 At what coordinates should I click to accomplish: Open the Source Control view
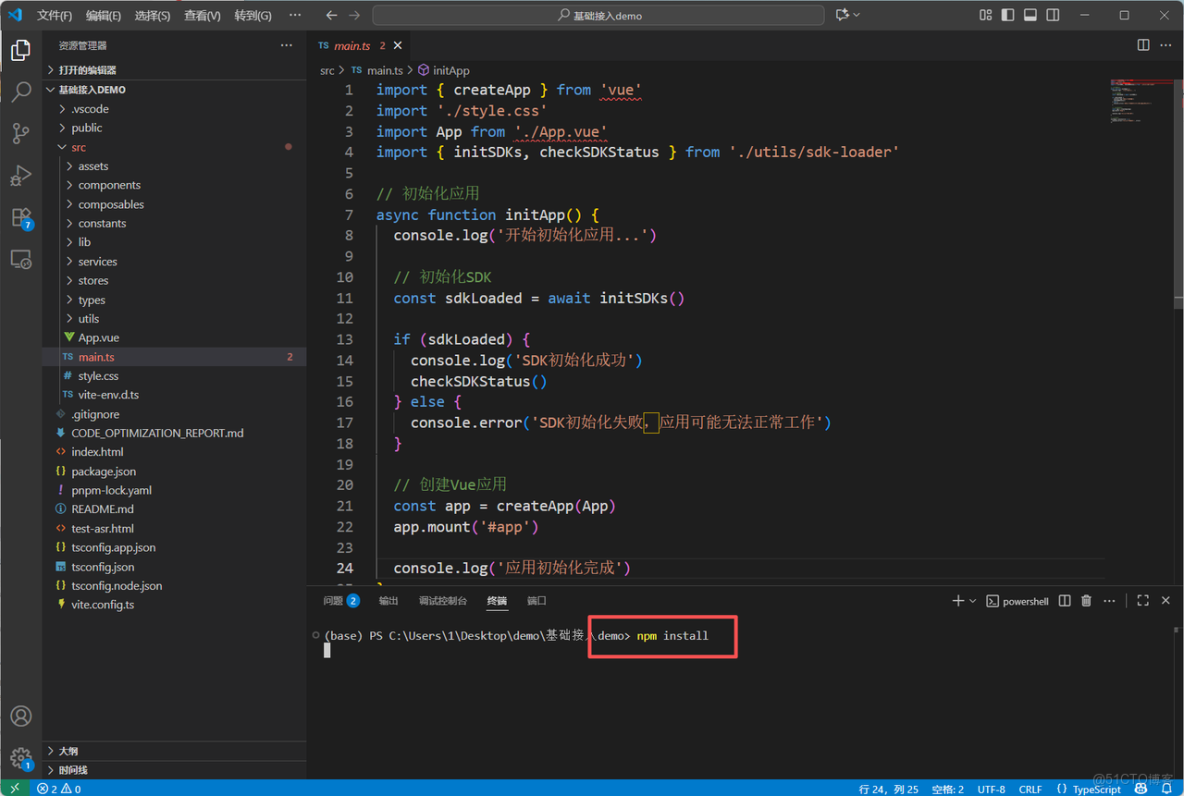(x=21, y=133)
